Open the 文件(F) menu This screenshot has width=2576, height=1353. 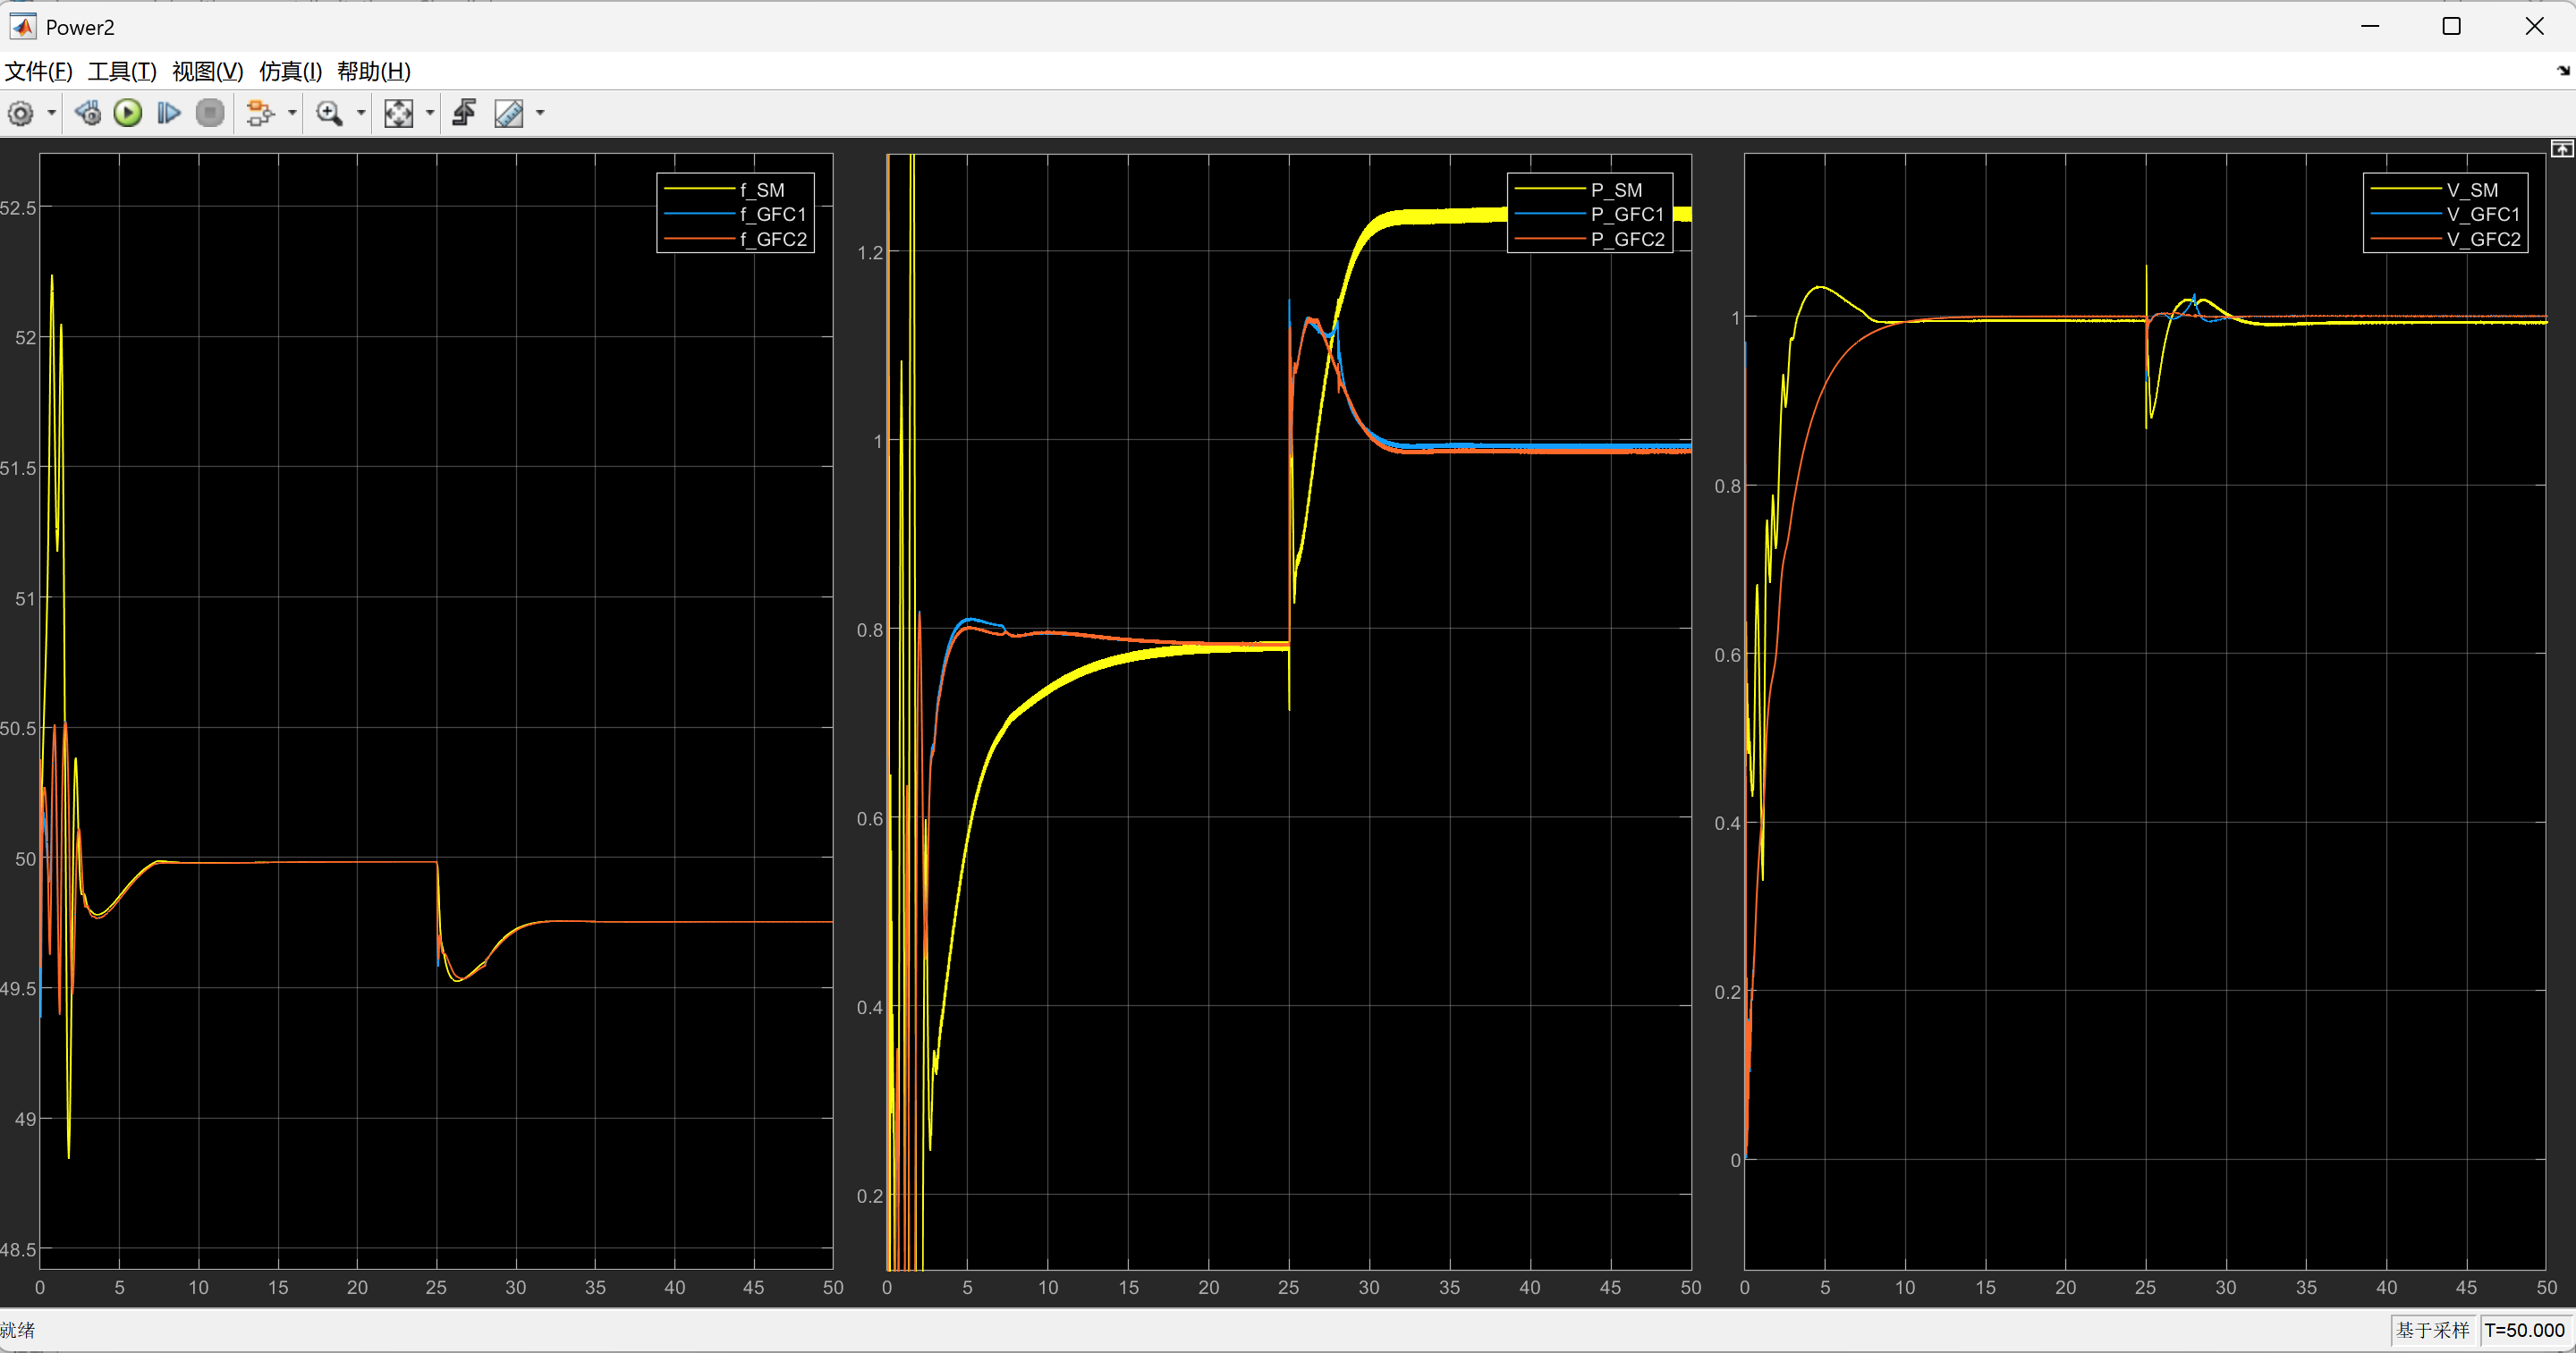tap(39, 72)
